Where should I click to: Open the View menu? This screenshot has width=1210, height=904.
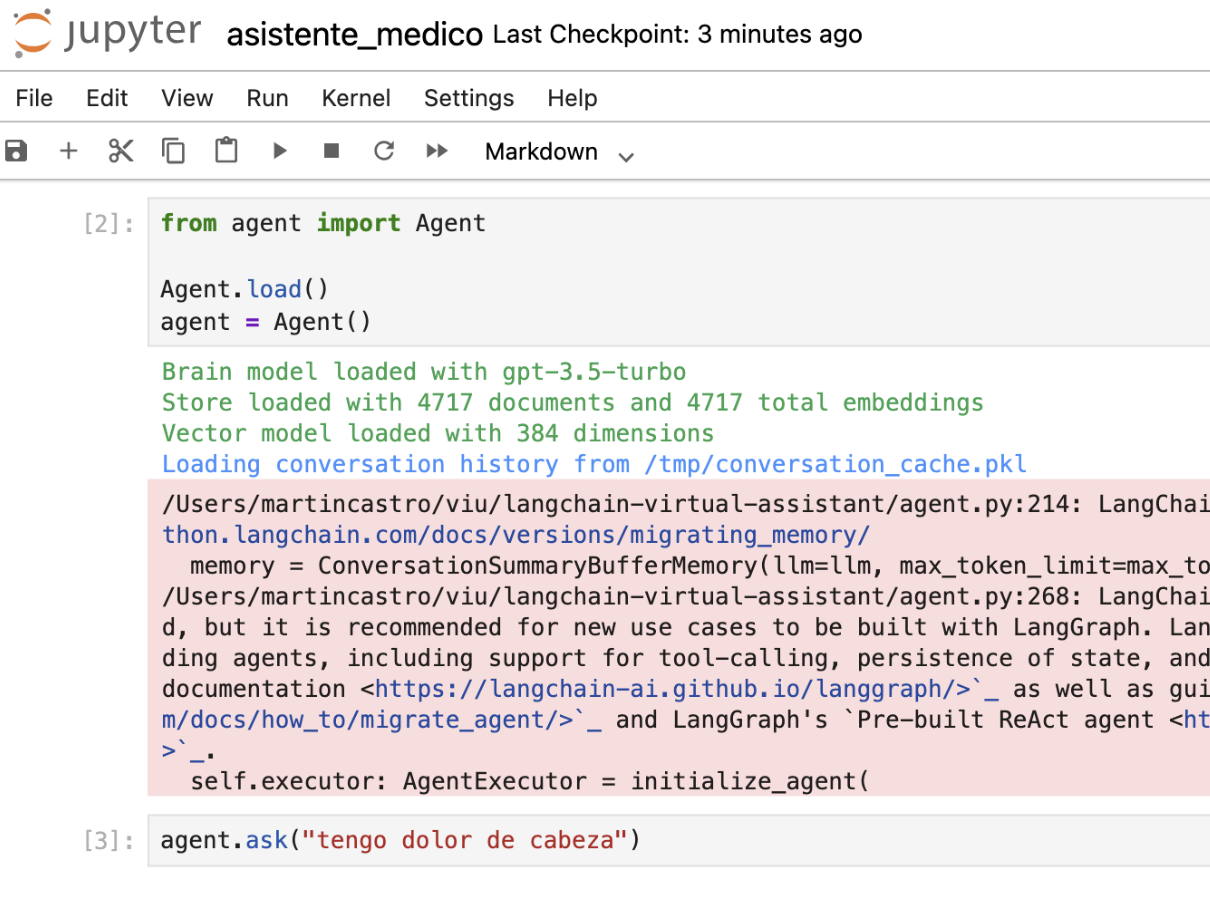coord(187,98)
